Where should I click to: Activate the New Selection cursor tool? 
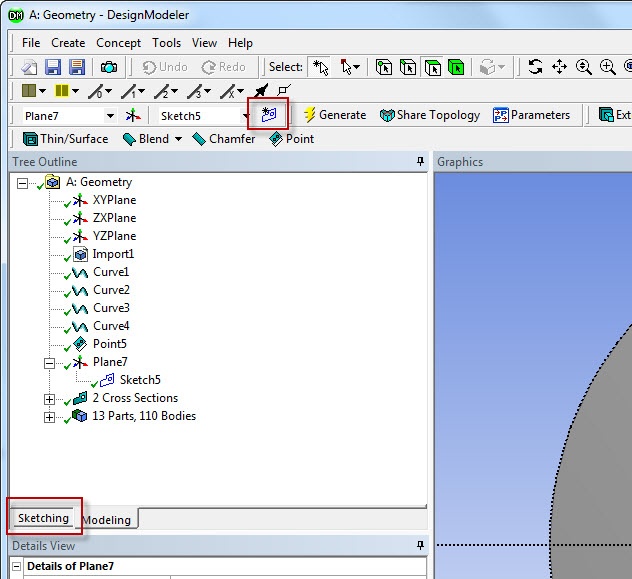(320, 67)
